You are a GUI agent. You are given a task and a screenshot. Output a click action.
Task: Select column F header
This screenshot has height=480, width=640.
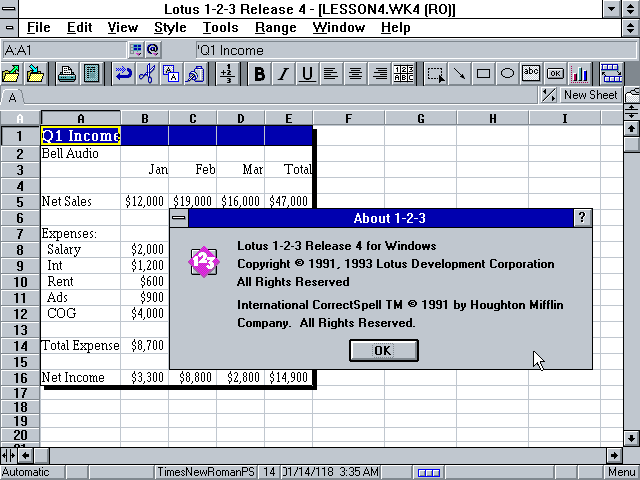(x=349, y=118)
